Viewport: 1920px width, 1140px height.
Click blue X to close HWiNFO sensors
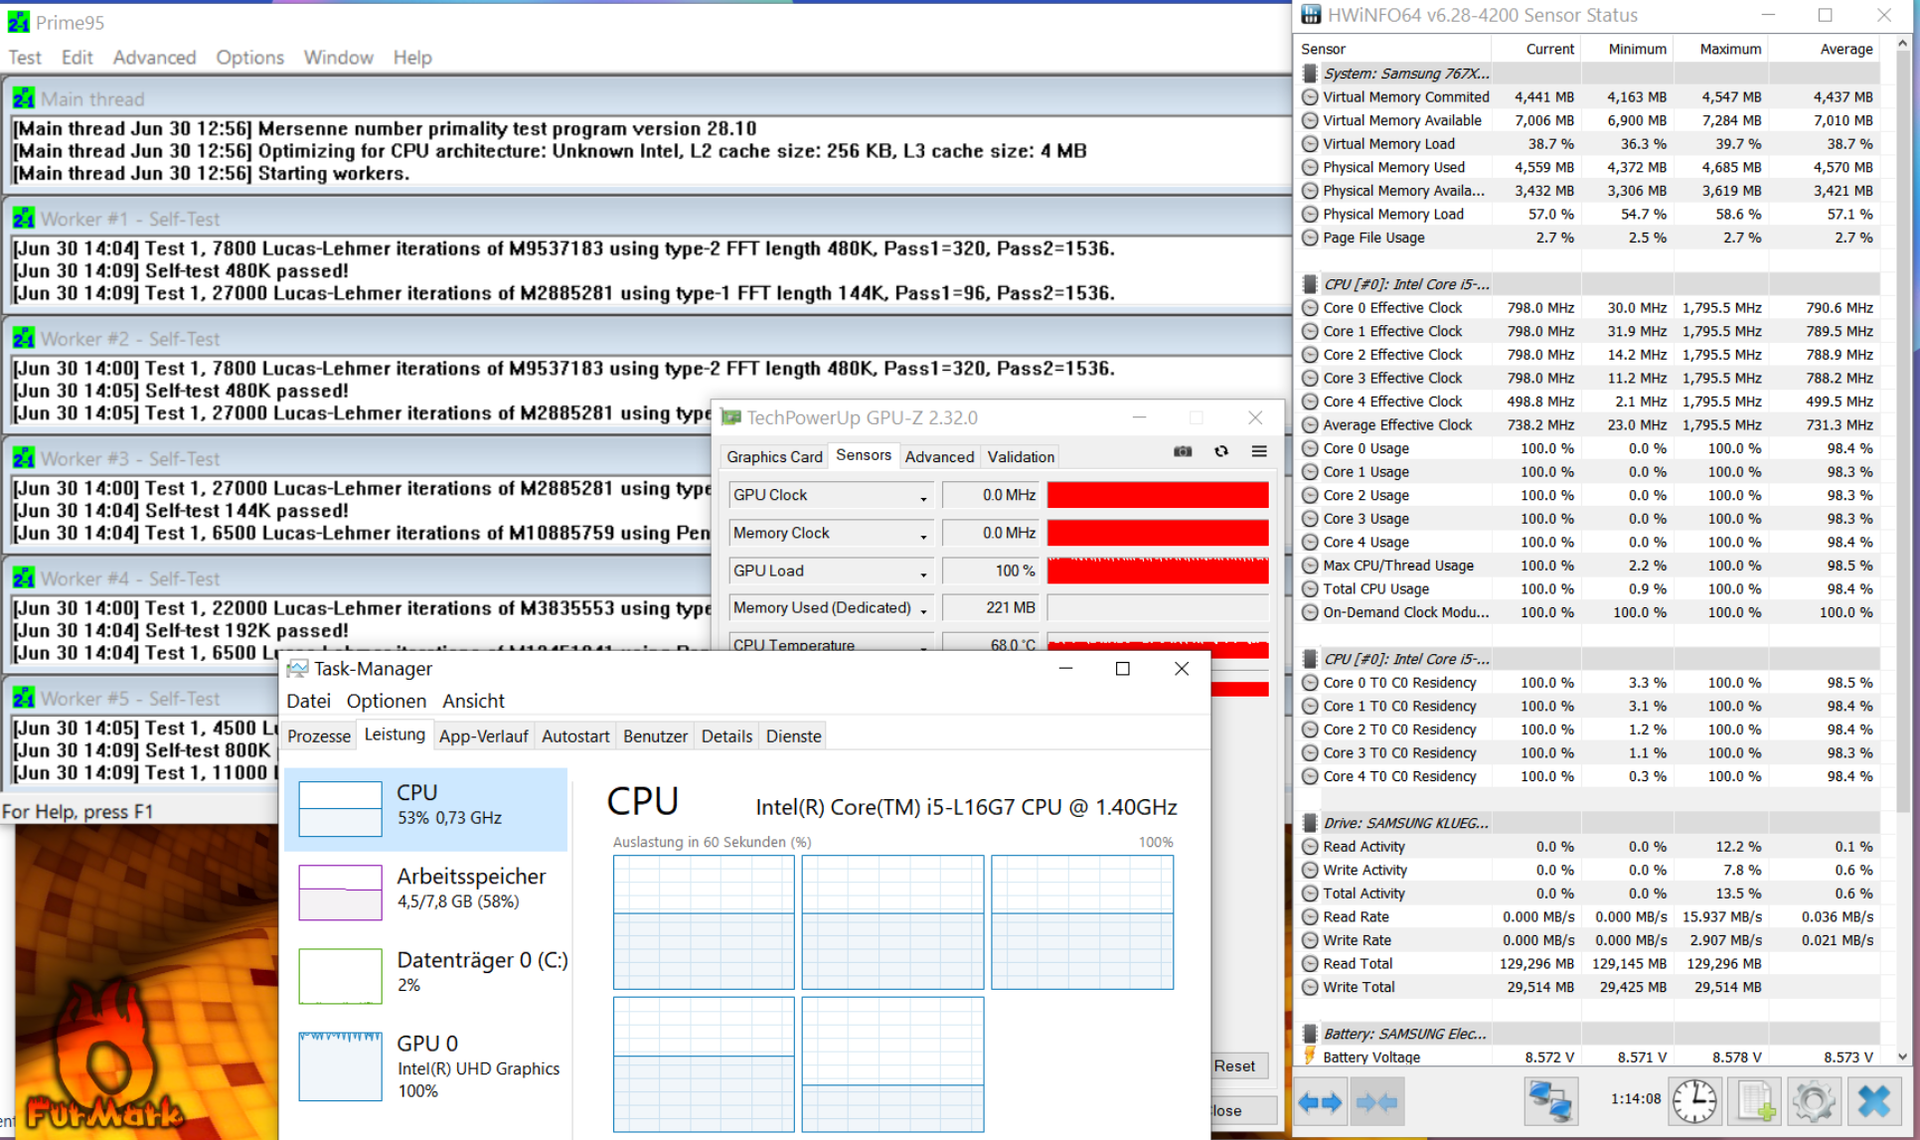coord(1873,1101)
